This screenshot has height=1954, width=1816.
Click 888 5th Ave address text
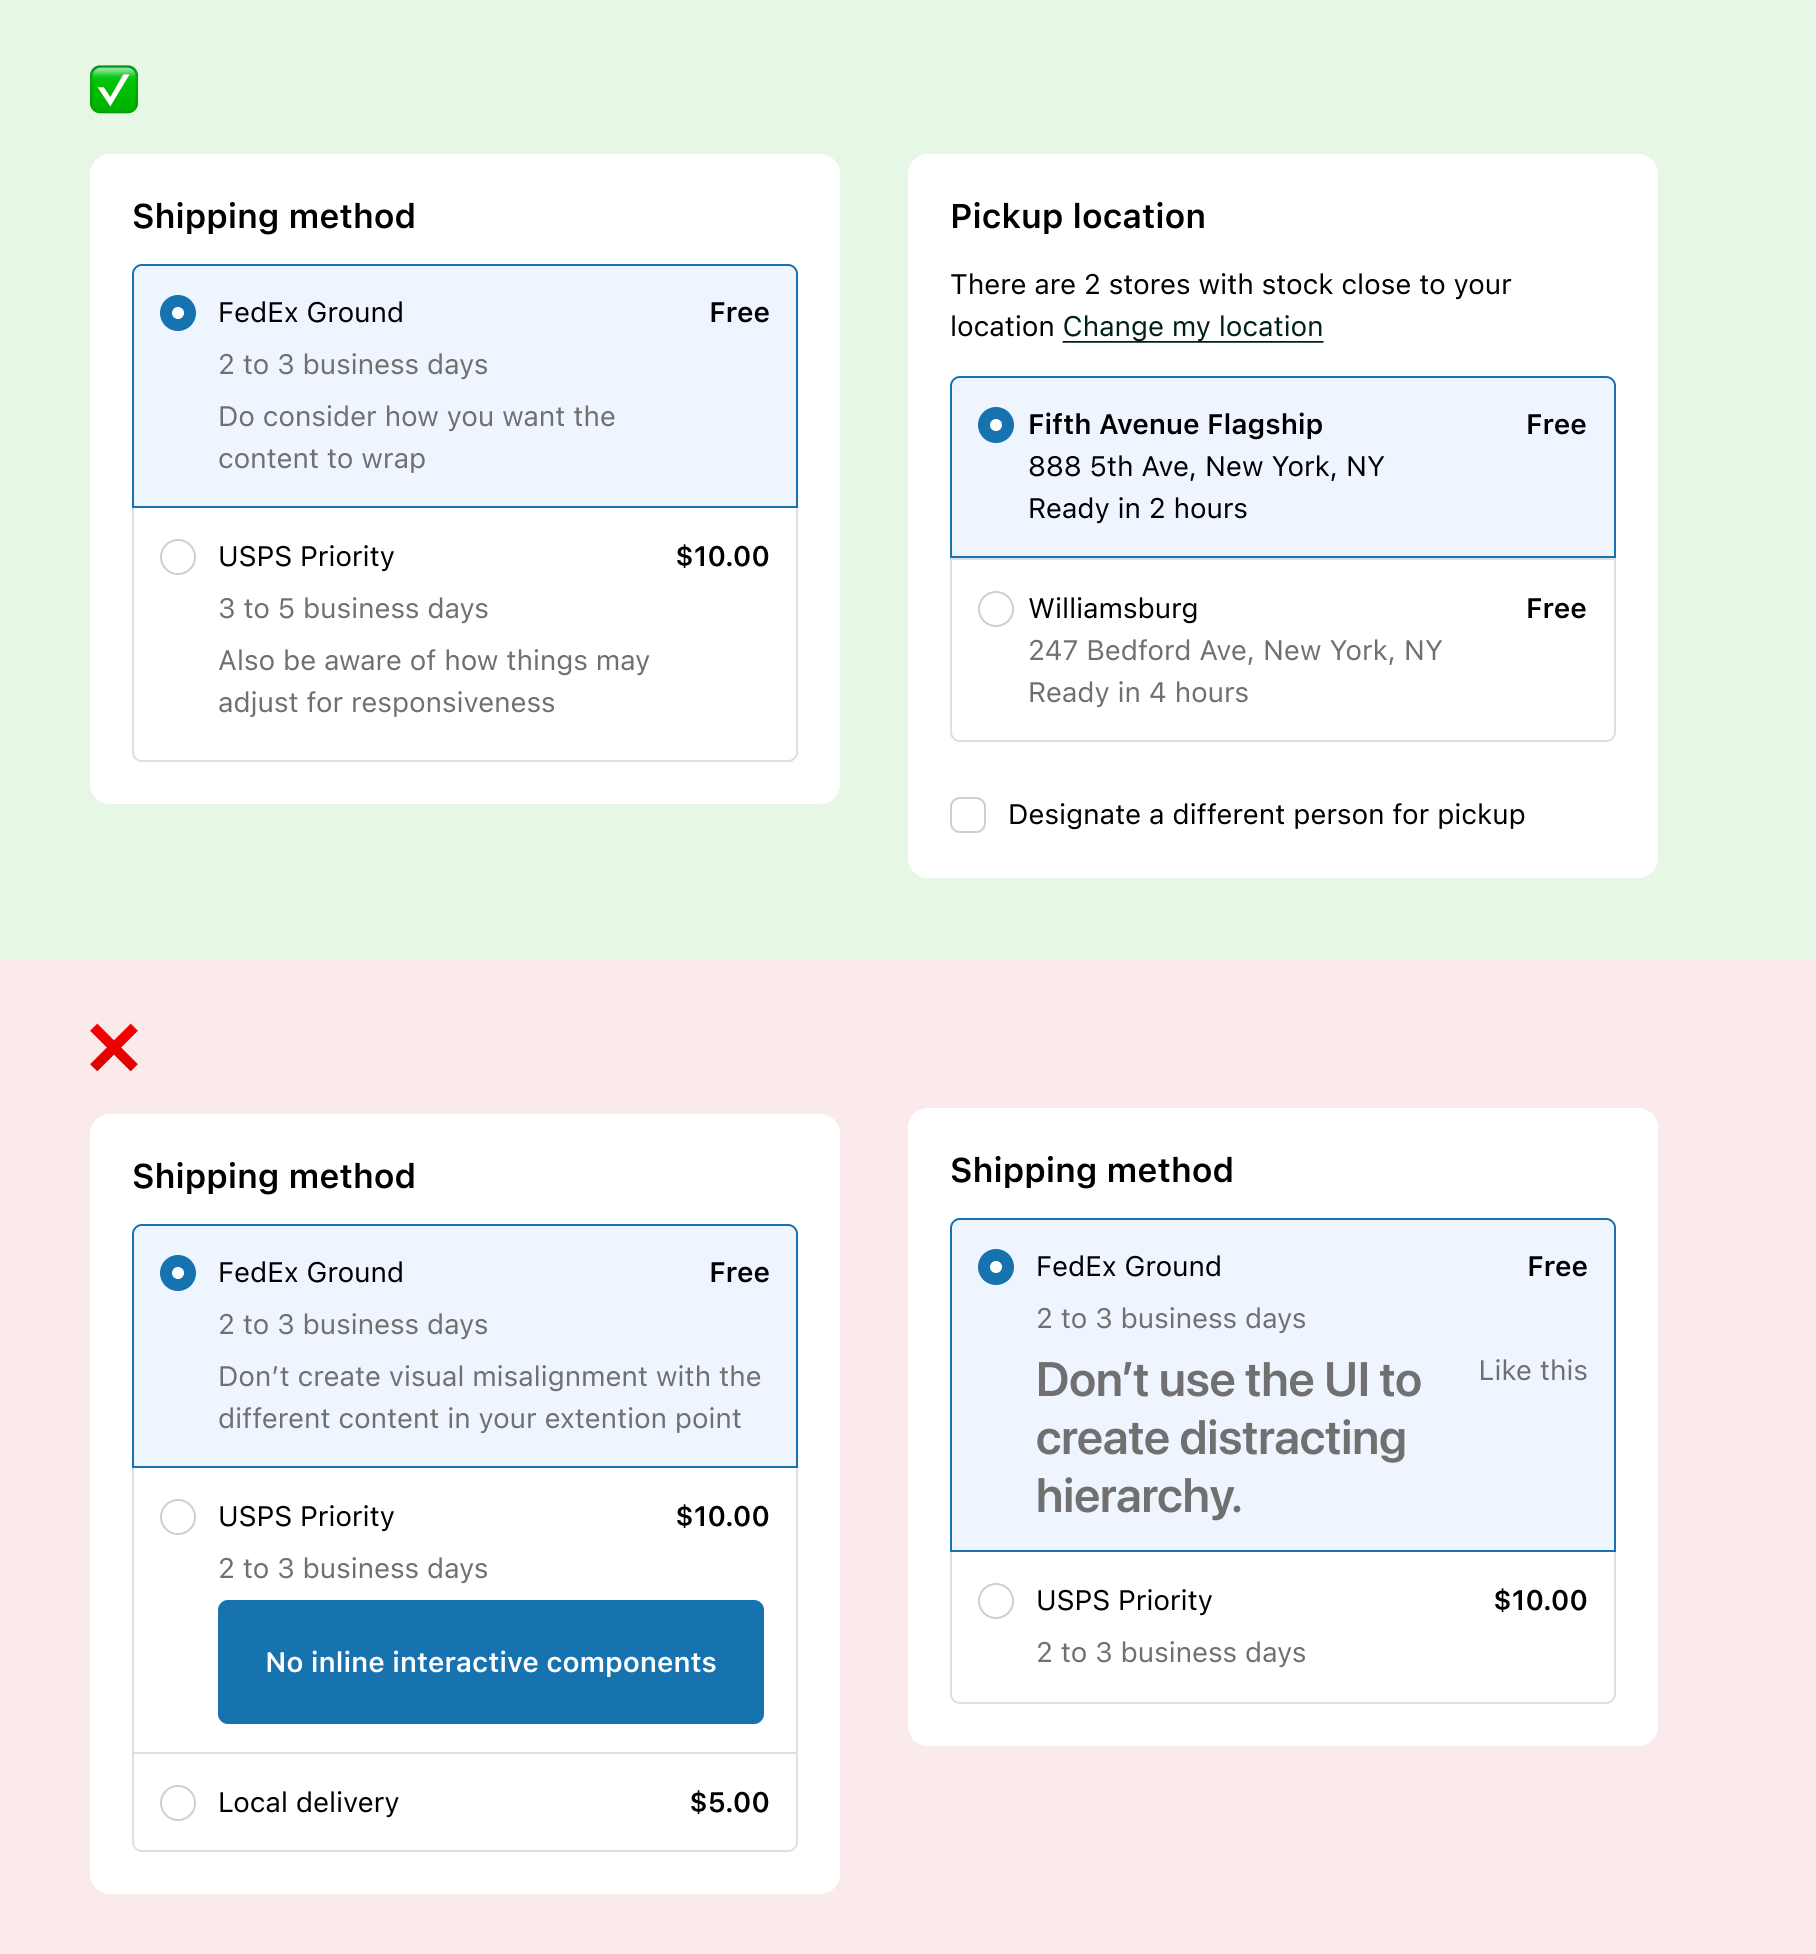(1206, 467)
